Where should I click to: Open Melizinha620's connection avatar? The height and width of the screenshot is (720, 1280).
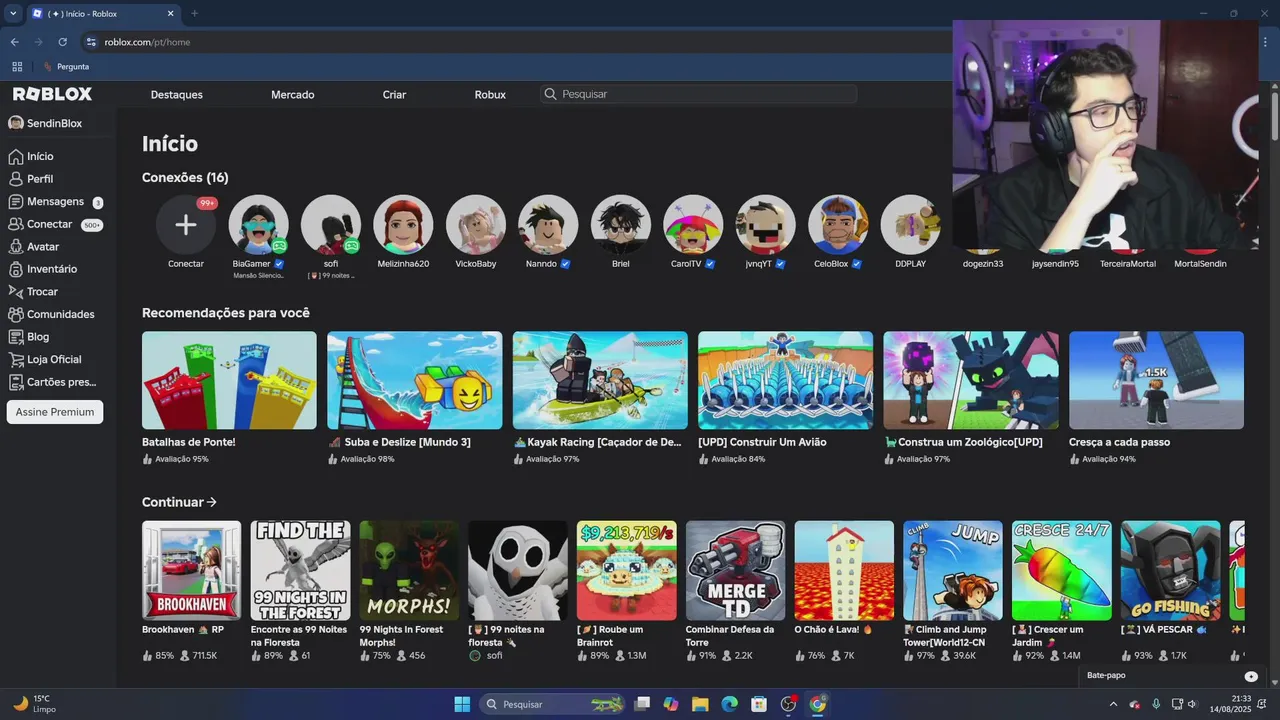click(403, 224)
